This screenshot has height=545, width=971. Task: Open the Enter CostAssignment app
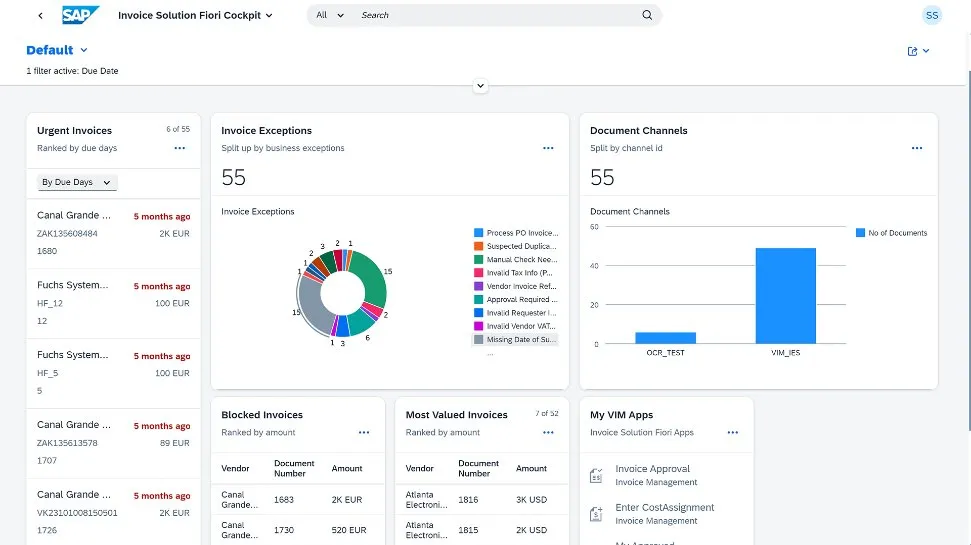(664, 508)
